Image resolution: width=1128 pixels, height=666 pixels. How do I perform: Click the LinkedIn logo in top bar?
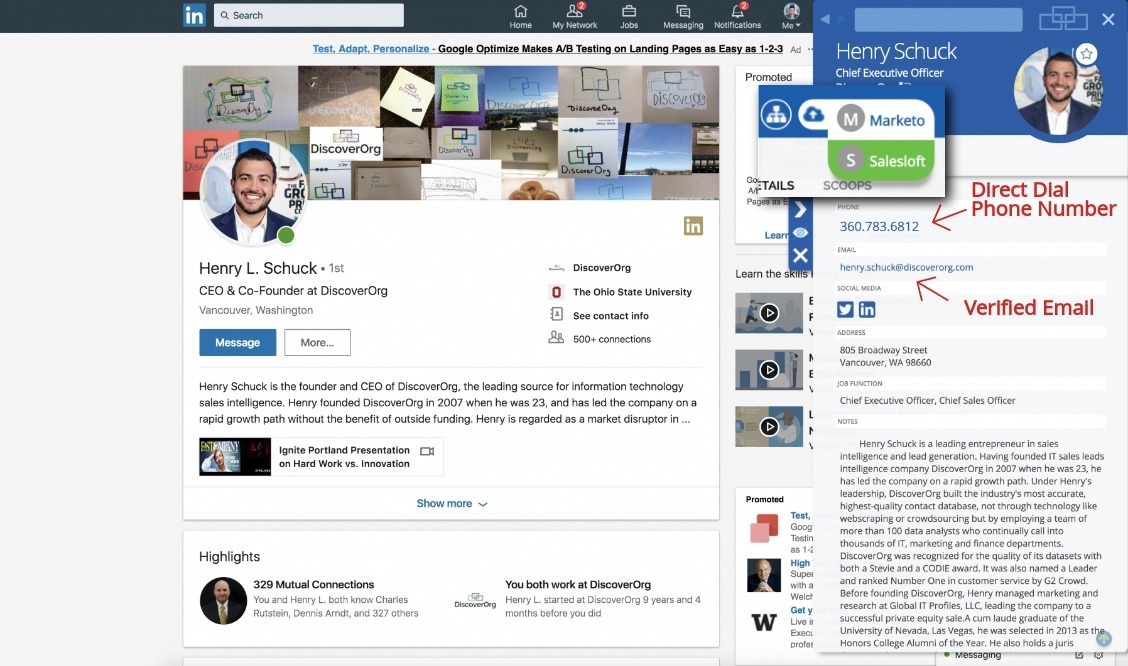coord(194,15)
